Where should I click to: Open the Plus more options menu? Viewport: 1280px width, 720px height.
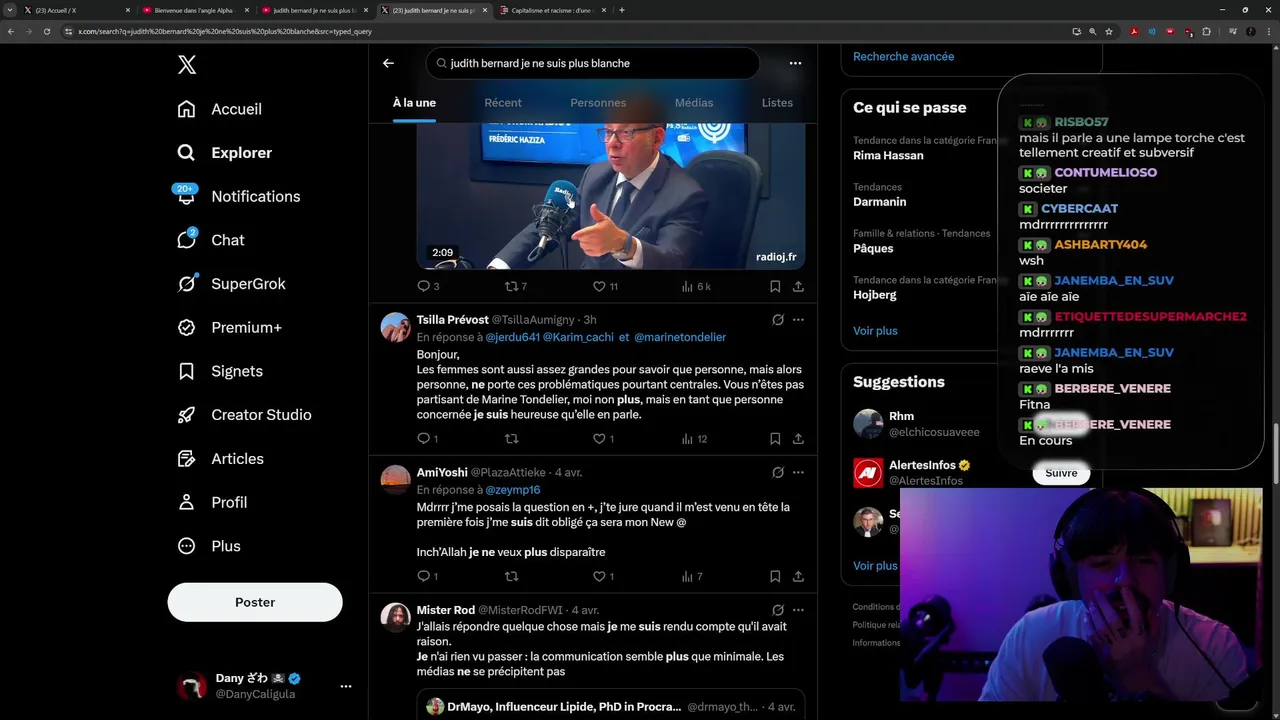point(209,546)
